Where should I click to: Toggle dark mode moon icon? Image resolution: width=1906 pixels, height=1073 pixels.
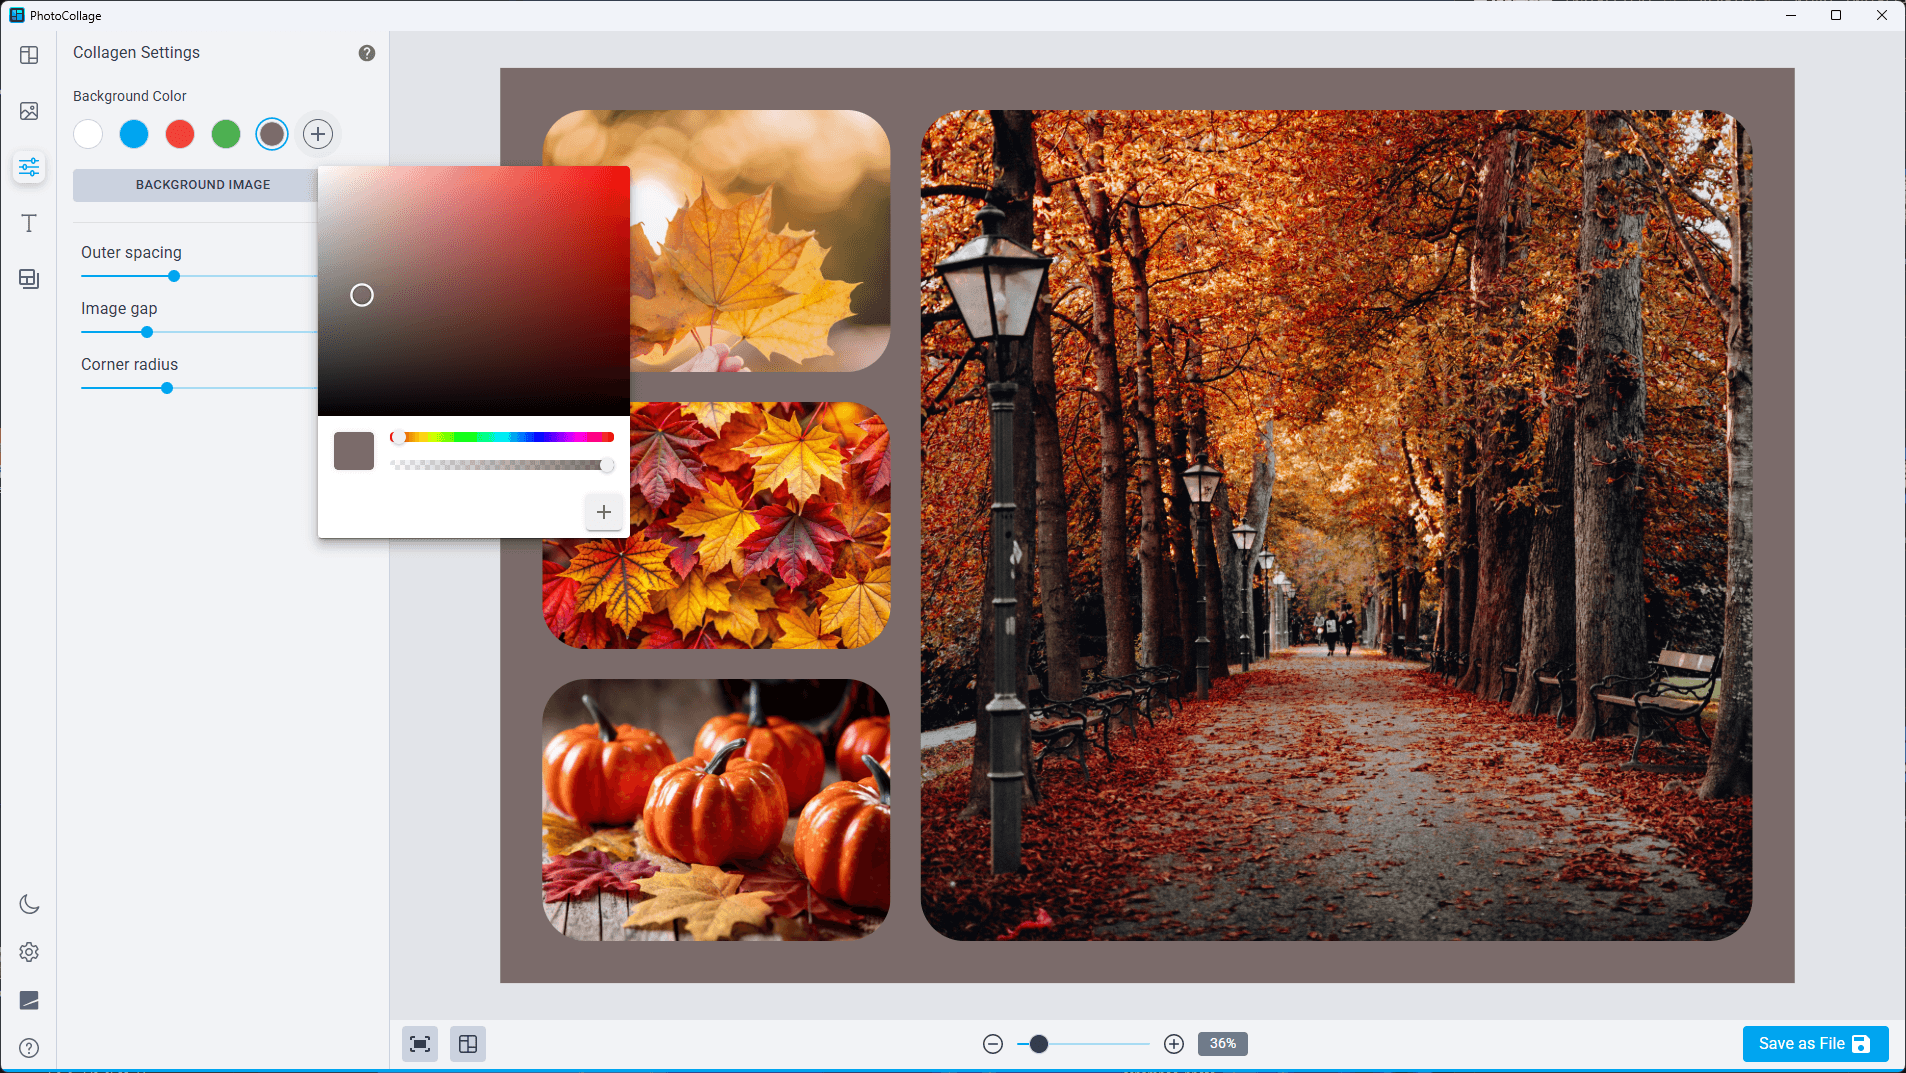tap(29, 904)
